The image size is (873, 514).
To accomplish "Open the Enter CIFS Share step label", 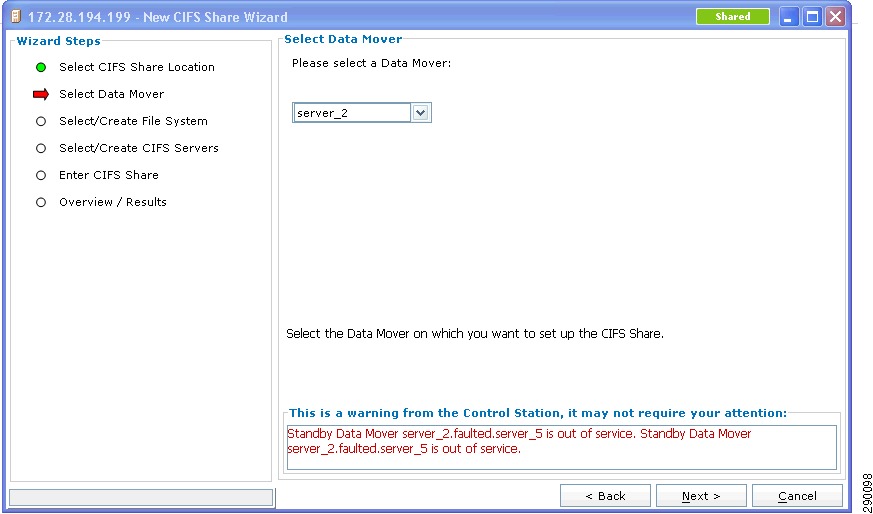I will tap(109, 175).
